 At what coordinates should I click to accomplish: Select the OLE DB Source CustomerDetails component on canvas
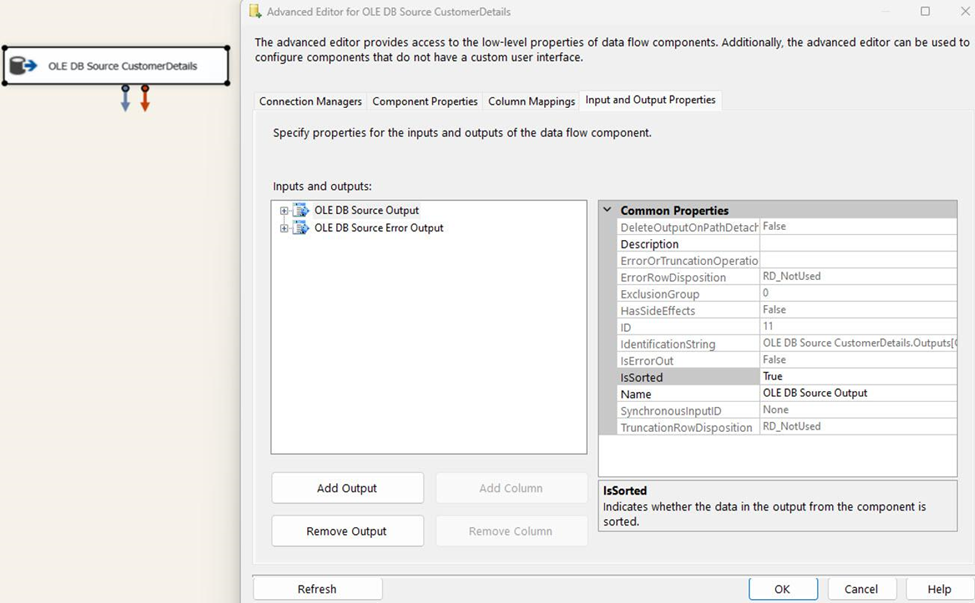(x=115, y=63)
